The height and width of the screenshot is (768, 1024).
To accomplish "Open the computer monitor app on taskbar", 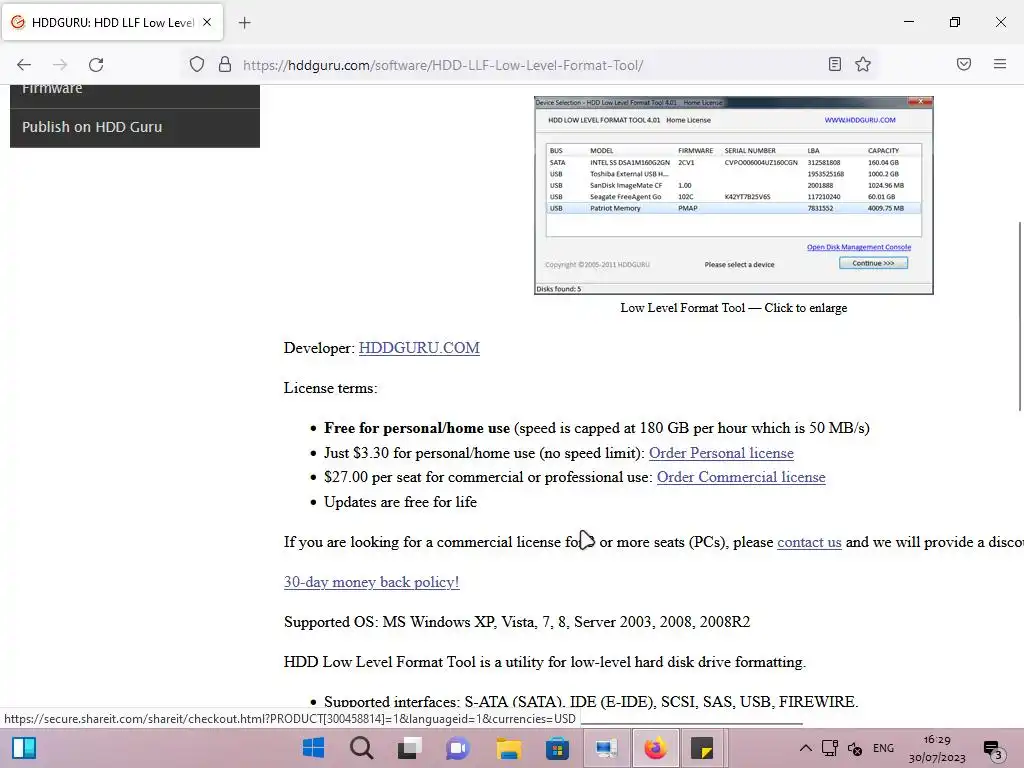I will tap(606, 748).
